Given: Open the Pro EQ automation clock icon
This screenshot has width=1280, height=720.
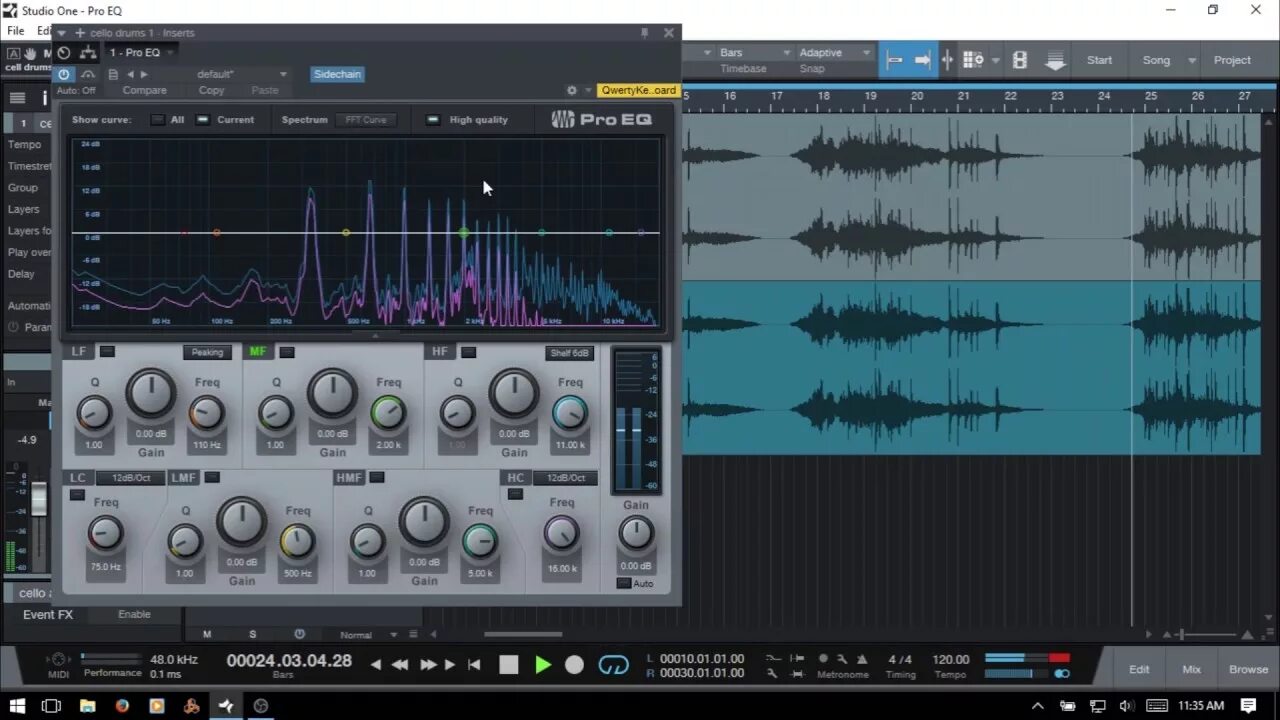Looking at the screenshot, I should coord(64,53).
